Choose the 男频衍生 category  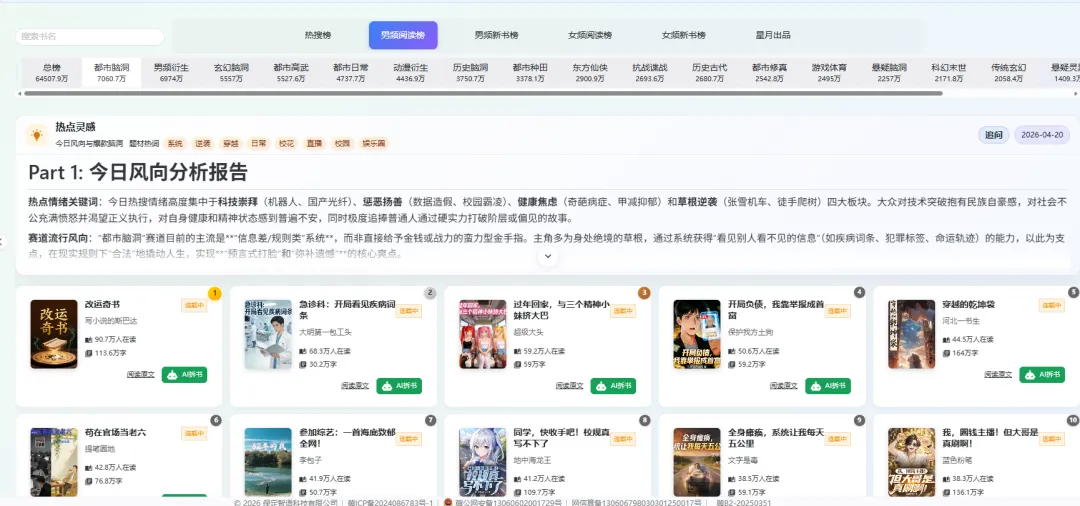tap(171, 72)
